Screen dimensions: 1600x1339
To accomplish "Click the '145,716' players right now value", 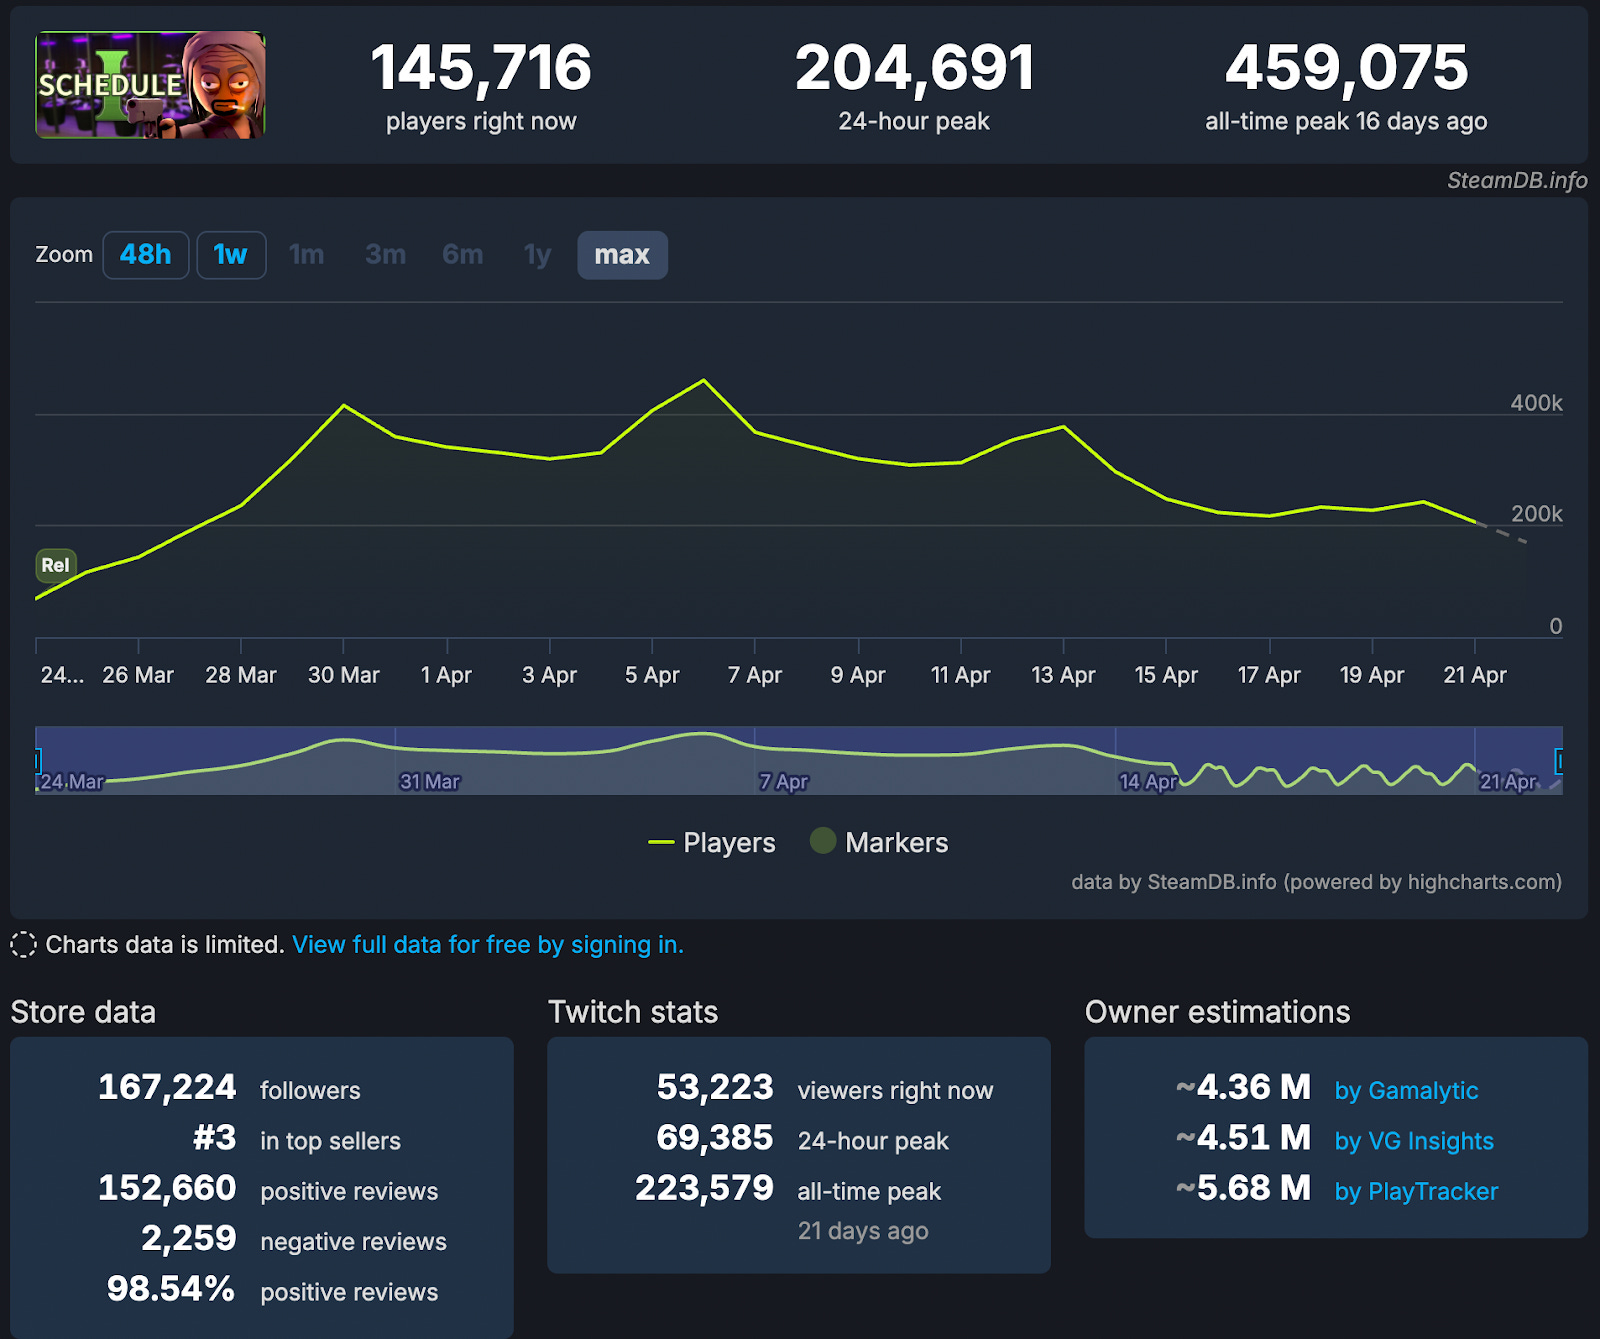I will coord(481,68).
